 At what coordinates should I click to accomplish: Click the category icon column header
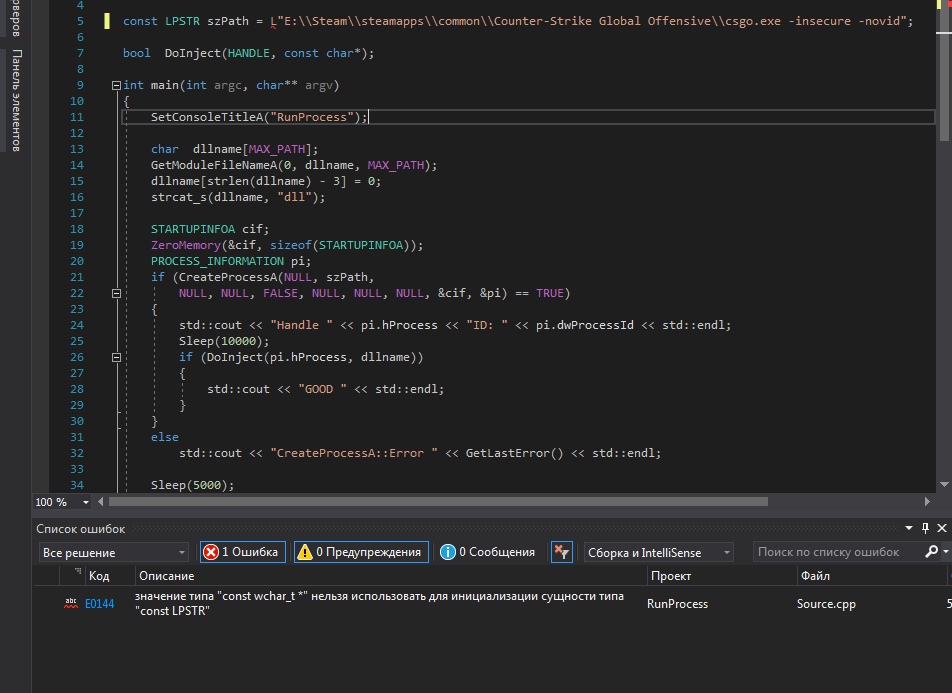(x=72, y=575)
